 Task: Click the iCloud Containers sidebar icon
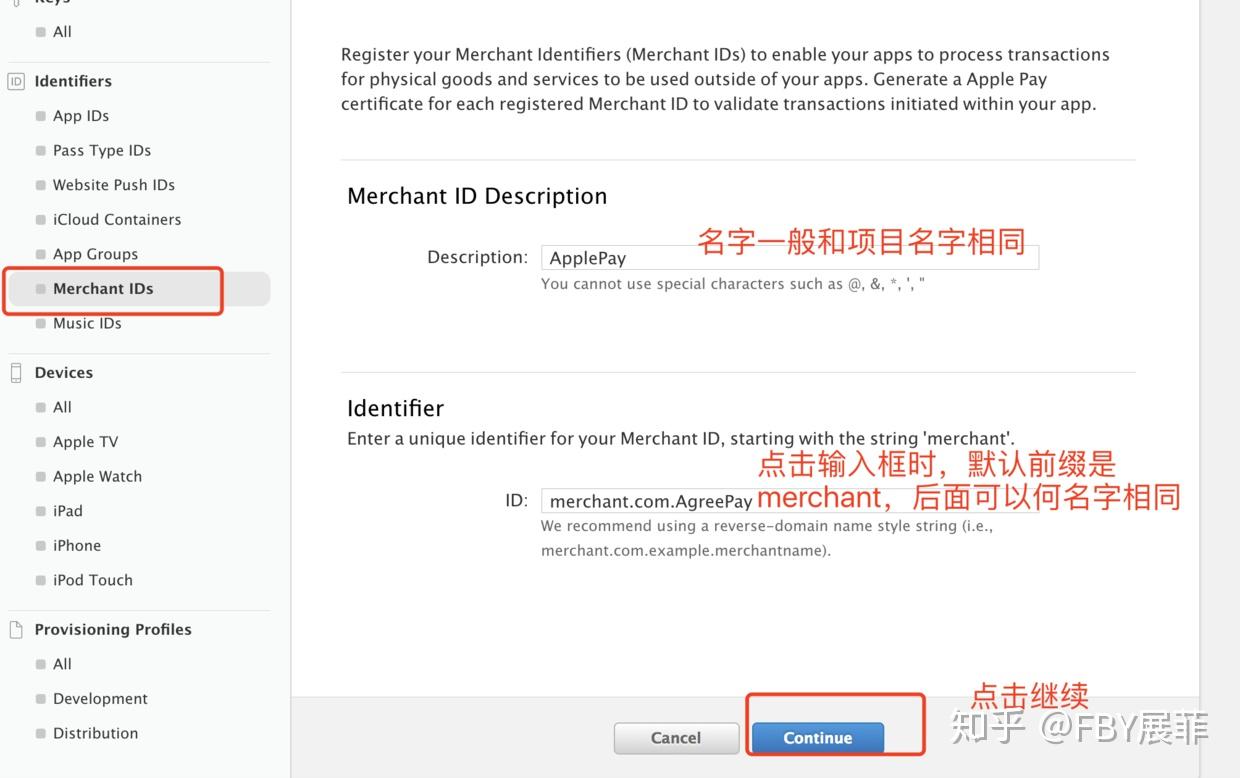coord(41,219)
